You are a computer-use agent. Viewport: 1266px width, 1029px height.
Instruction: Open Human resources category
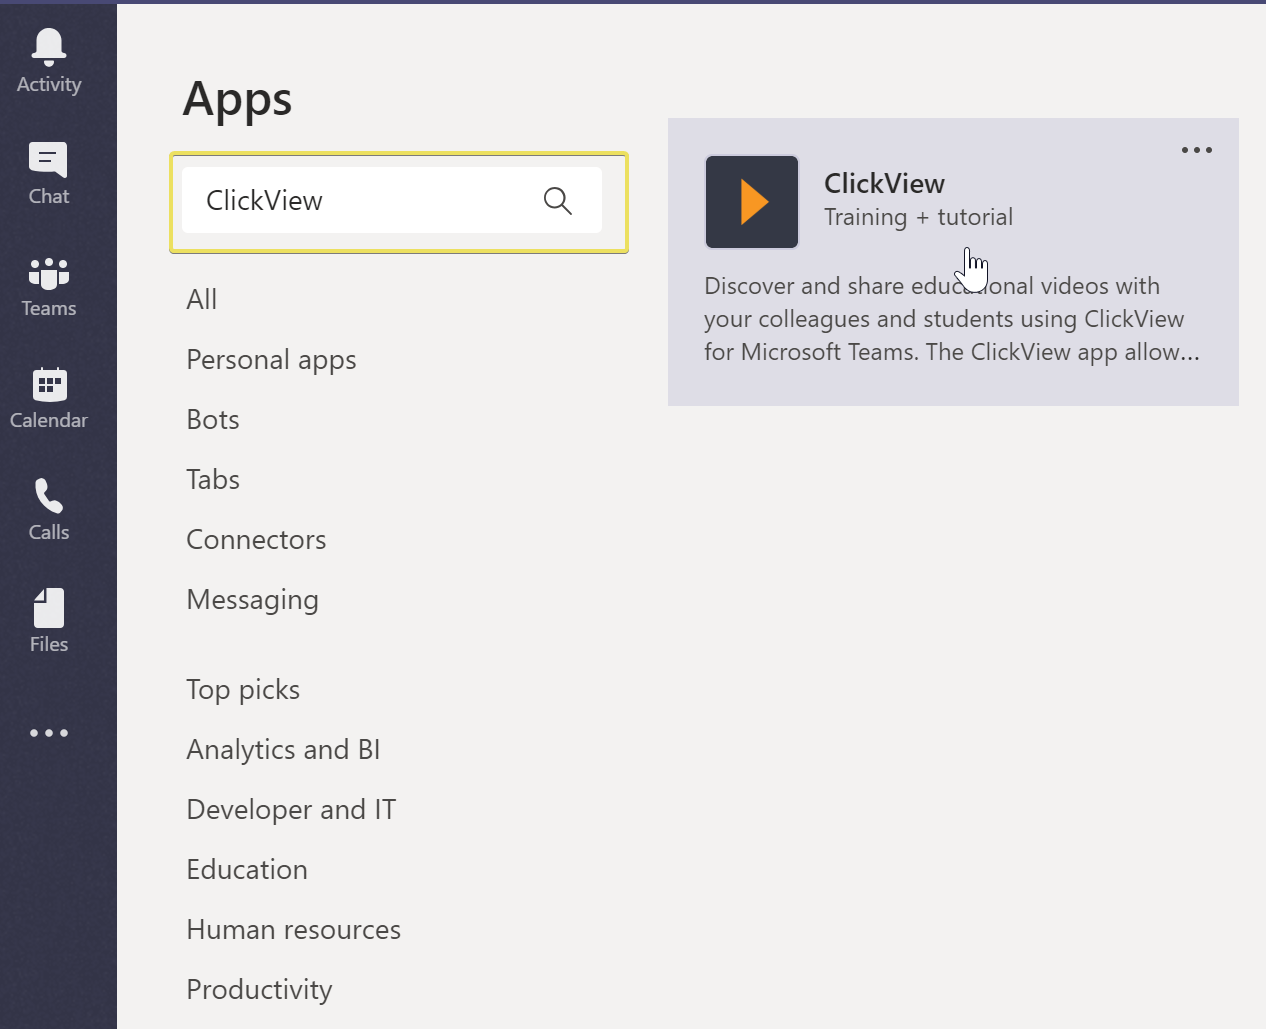click(x=293, y=929)
